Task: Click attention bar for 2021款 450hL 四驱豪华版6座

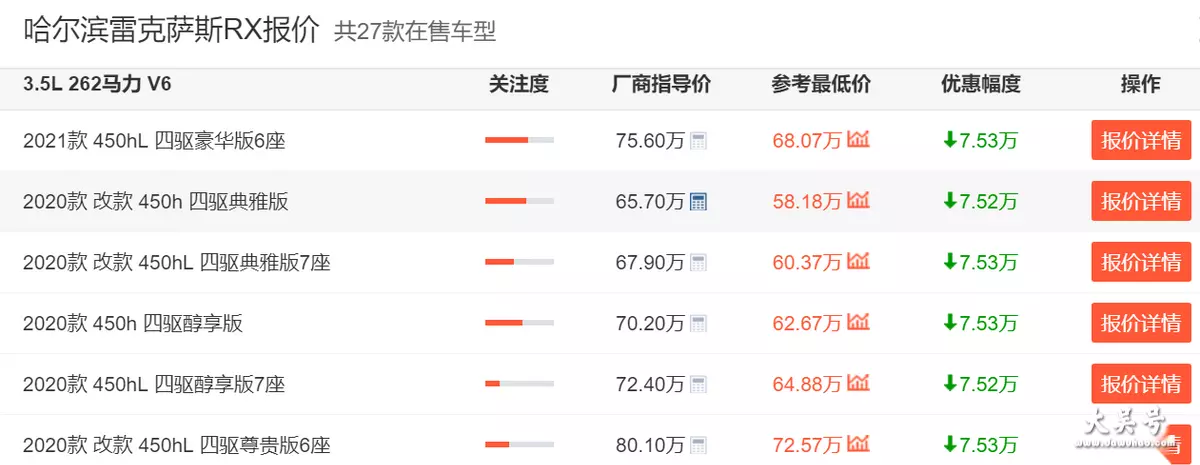Action: tap(519, 141)
